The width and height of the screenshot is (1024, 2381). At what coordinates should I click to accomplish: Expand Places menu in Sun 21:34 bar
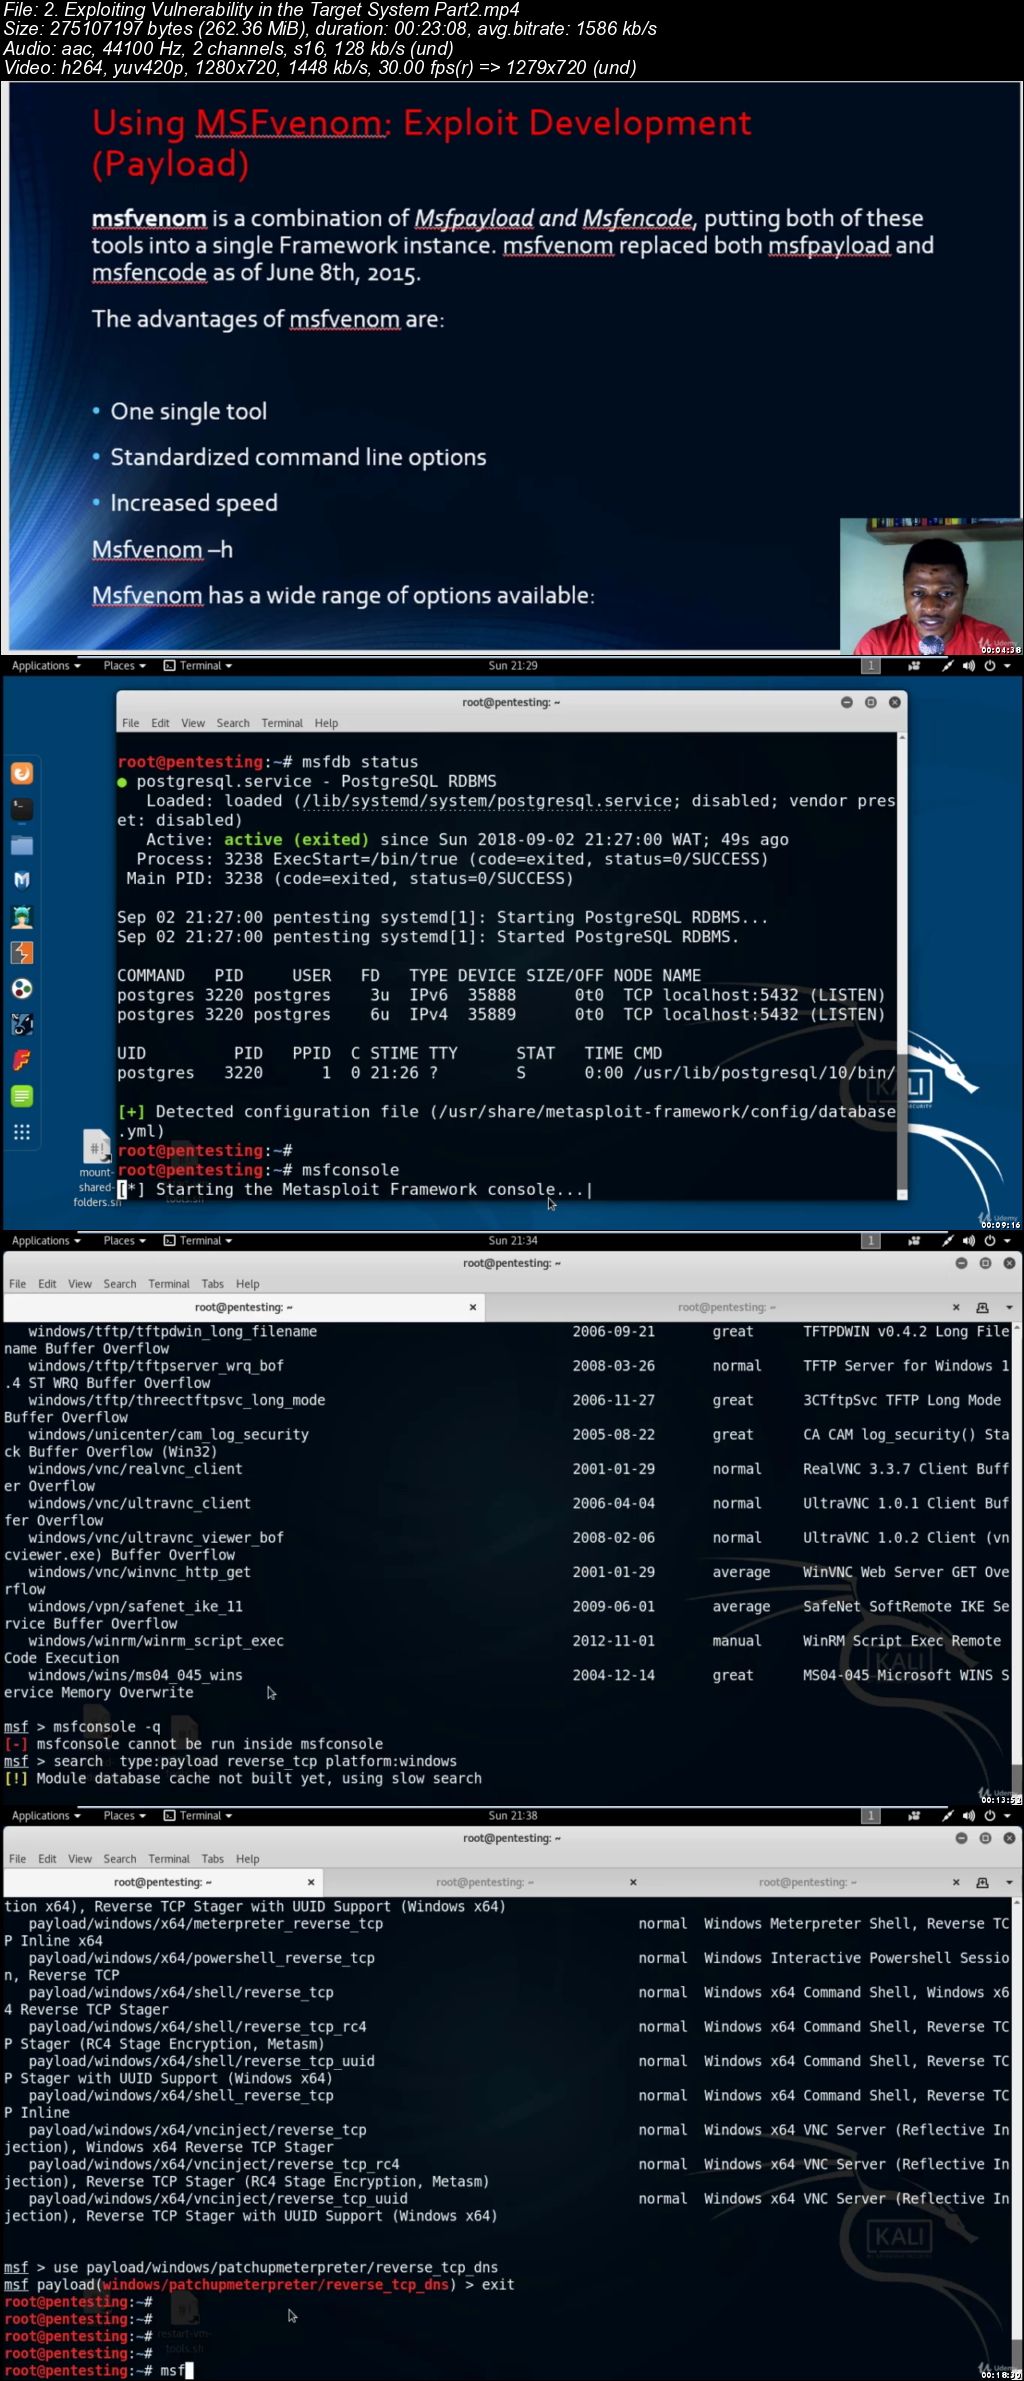[x=124, y=1241]
